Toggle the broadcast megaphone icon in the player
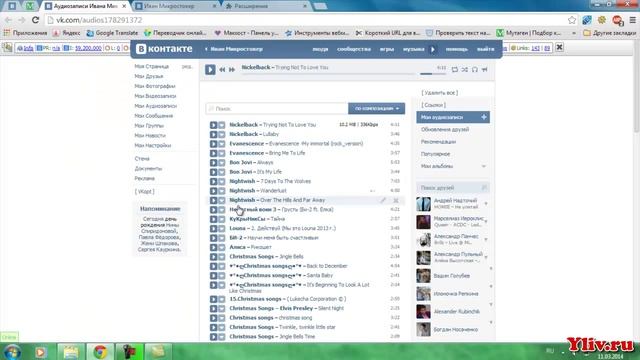 click(x=484, y=70)
